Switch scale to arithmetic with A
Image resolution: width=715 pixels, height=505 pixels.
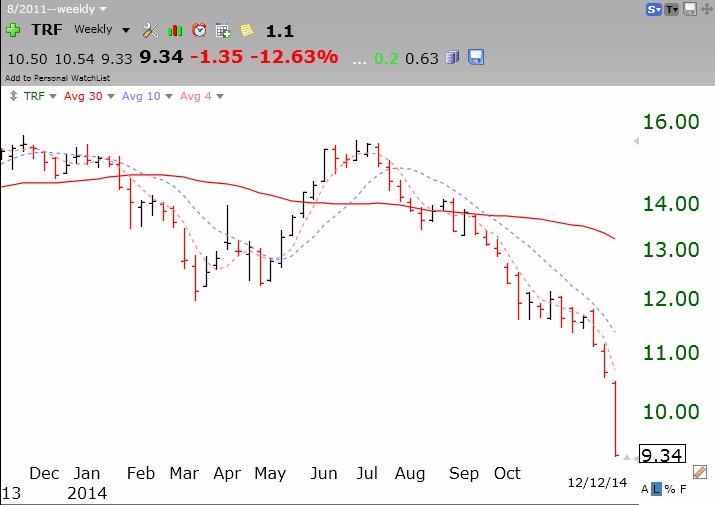tap(645, 489)
